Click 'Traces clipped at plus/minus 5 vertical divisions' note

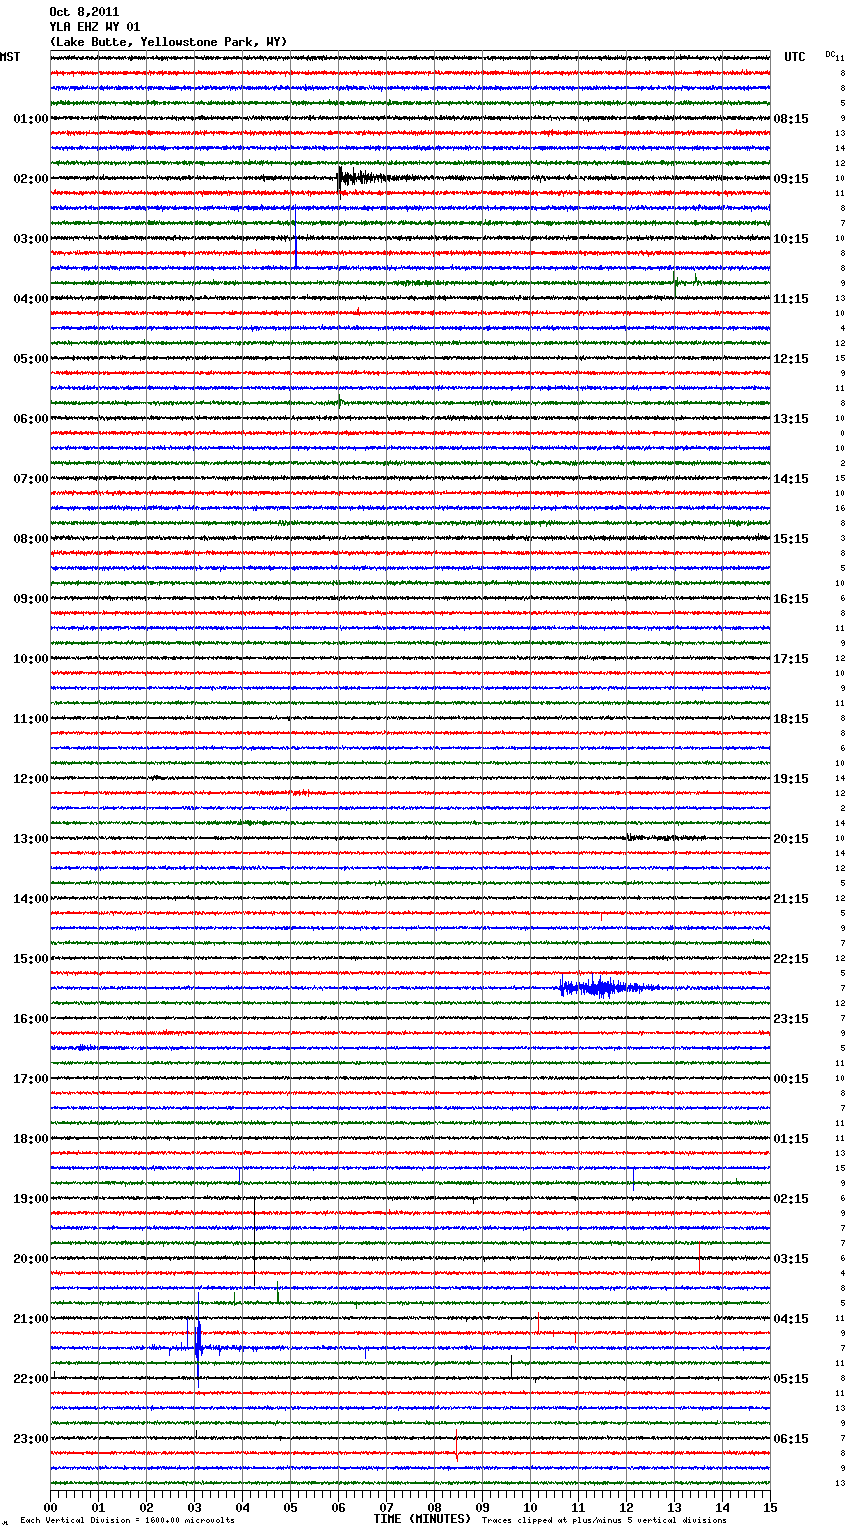click(x=604, y=1521)
